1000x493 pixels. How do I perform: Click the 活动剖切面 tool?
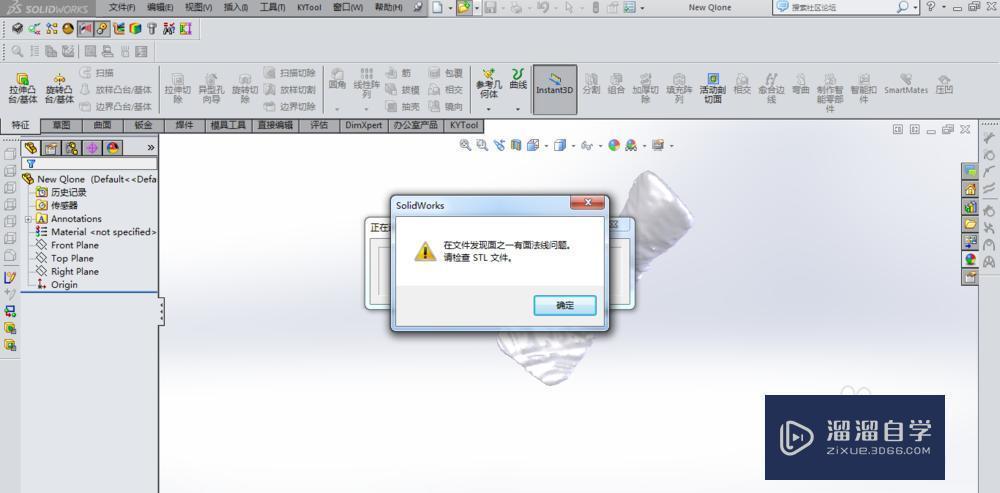(712, 88)
